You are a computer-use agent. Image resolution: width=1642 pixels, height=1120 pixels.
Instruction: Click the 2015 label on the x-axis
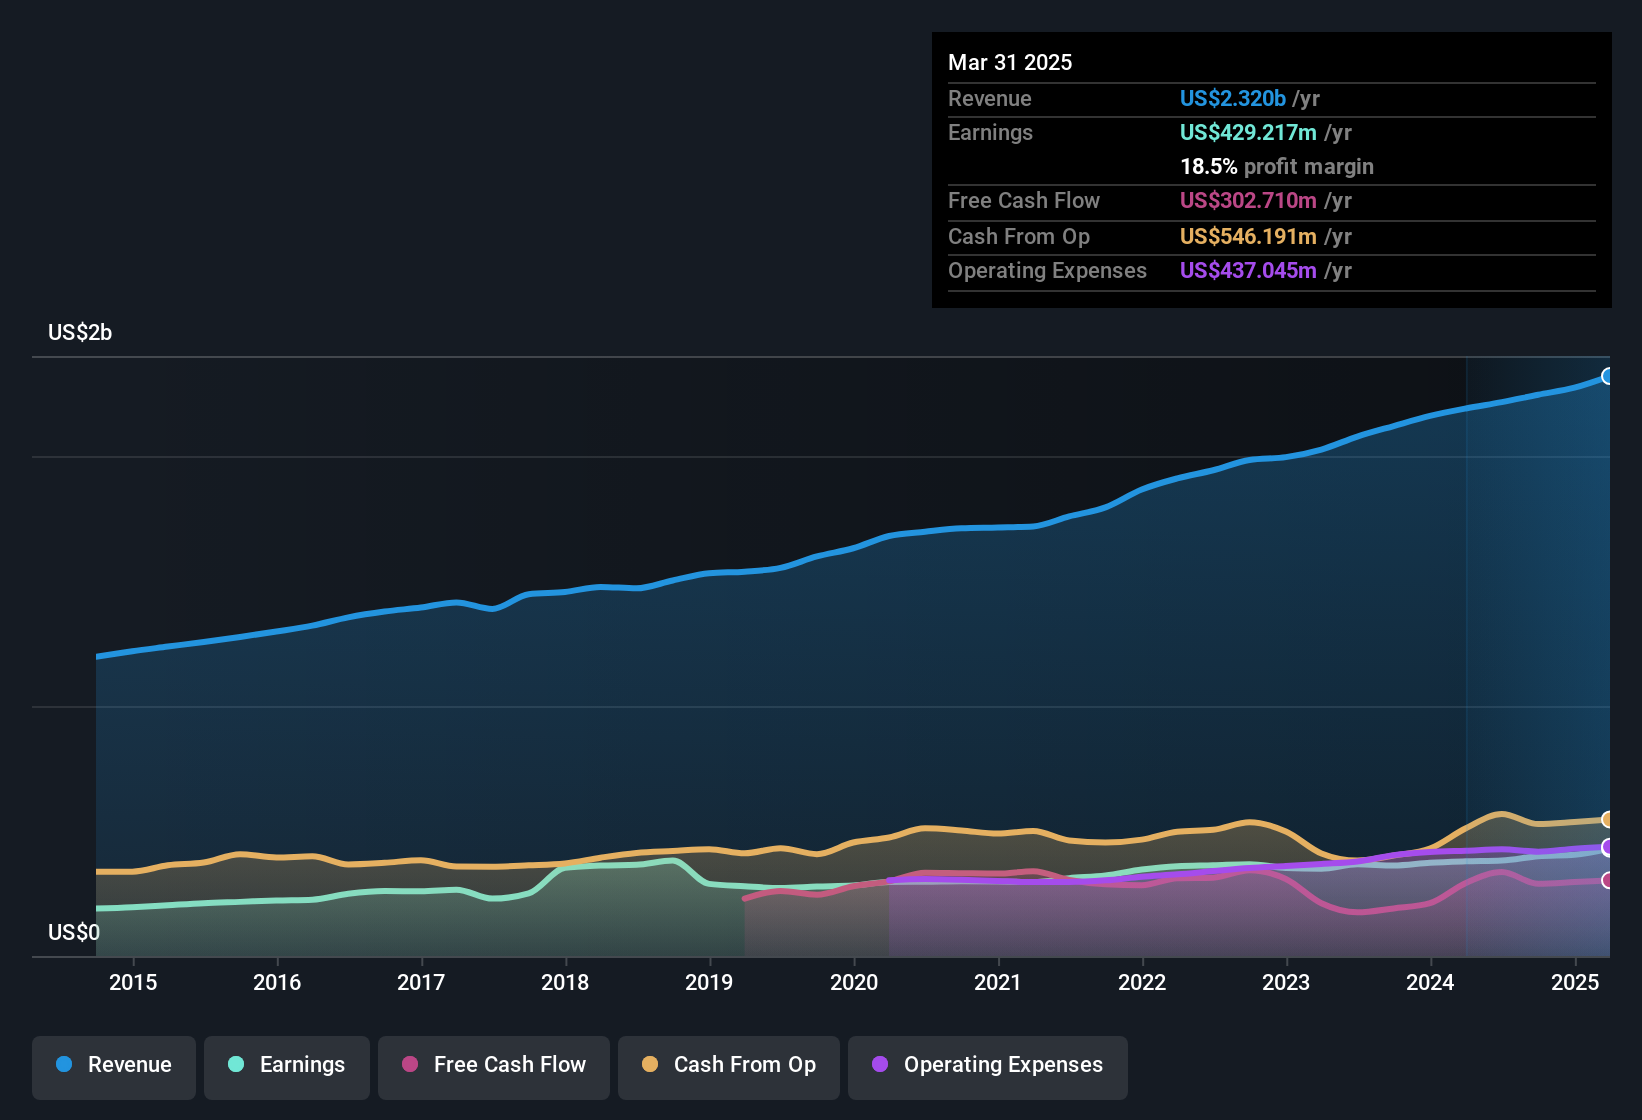pos(133,982)
